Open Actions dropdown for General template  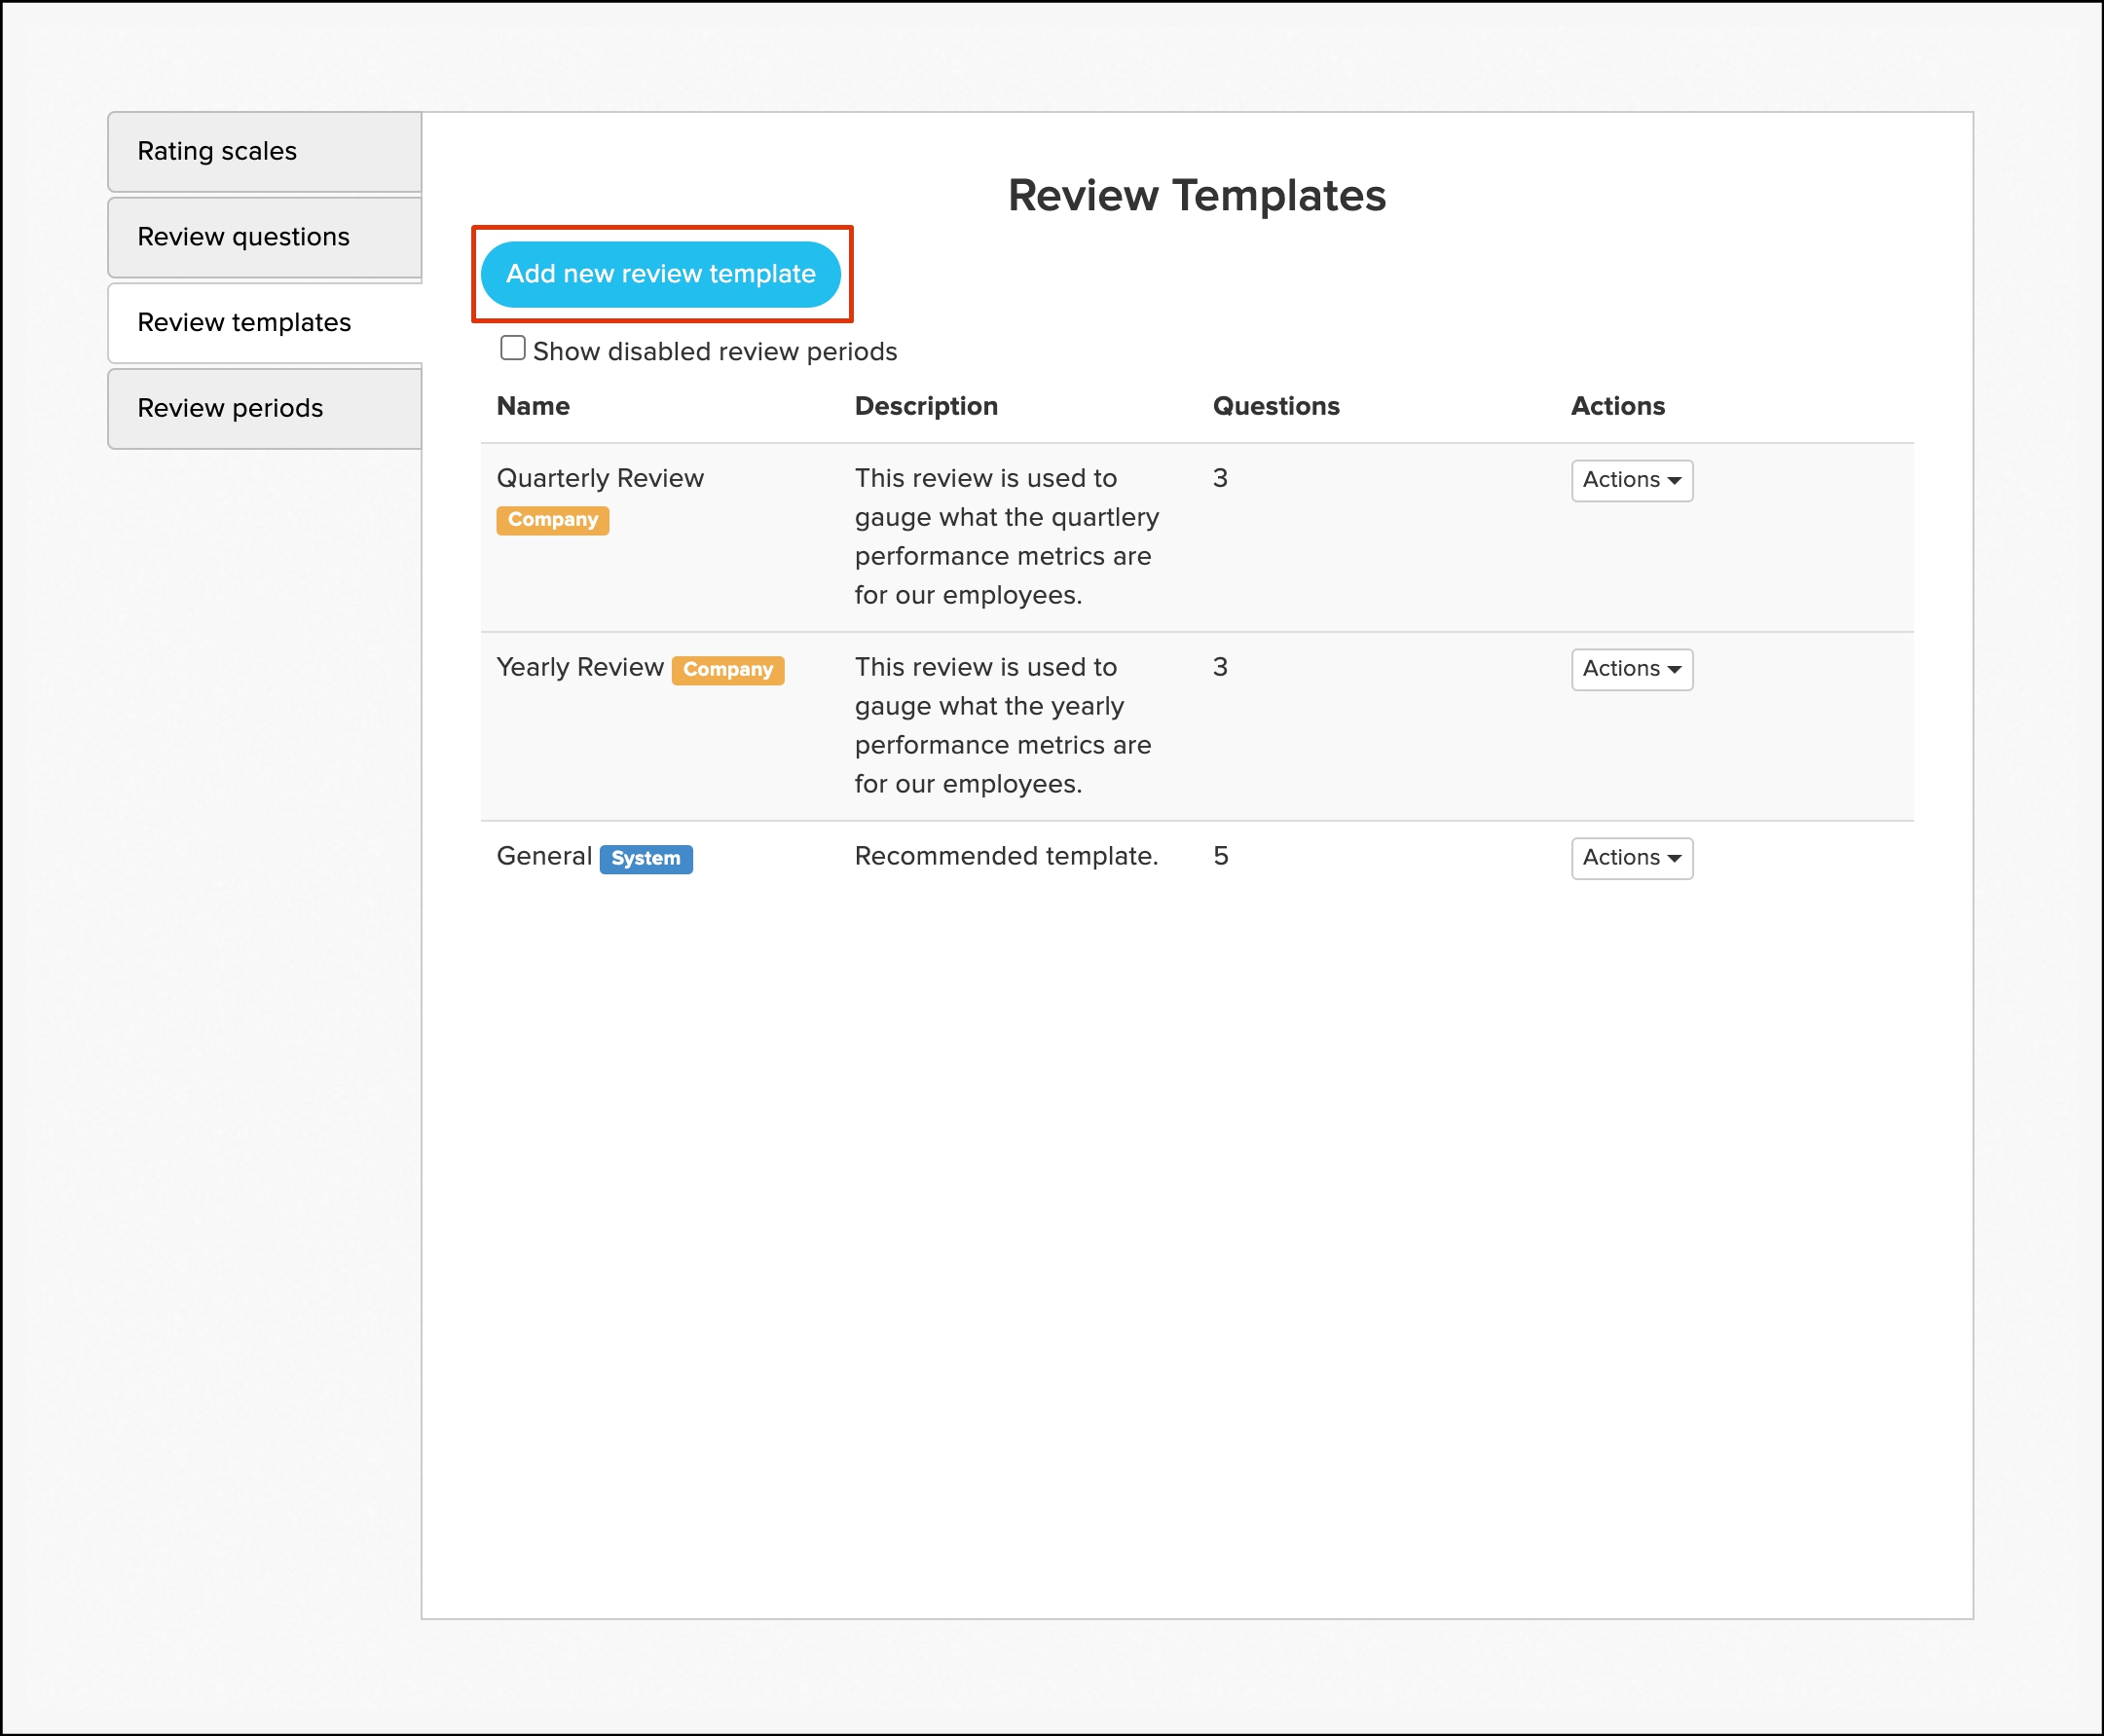[1631, 858]
